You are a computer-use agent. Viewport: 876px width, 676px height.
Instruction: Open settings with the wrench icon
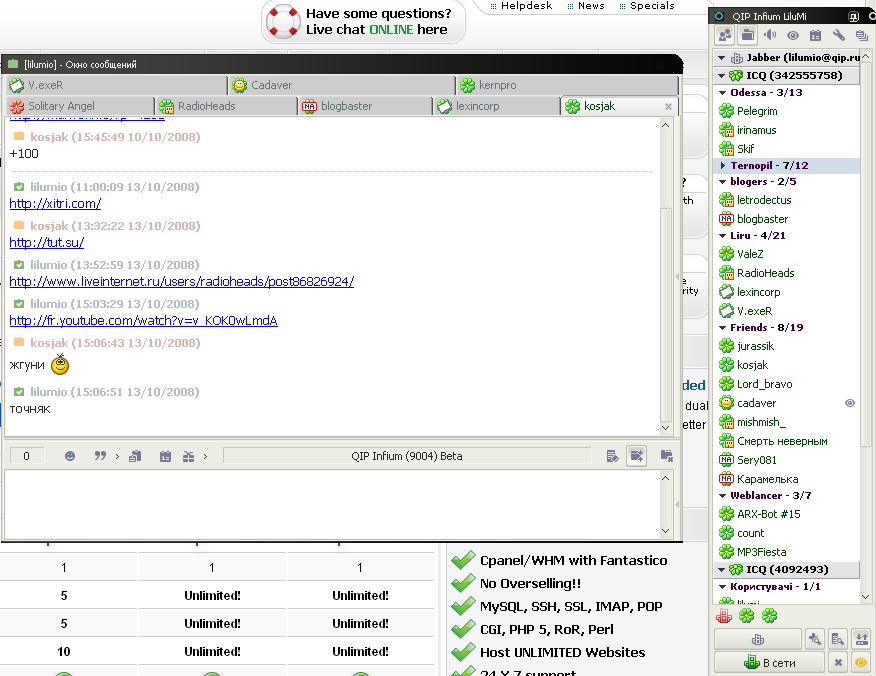pos(839,36)
